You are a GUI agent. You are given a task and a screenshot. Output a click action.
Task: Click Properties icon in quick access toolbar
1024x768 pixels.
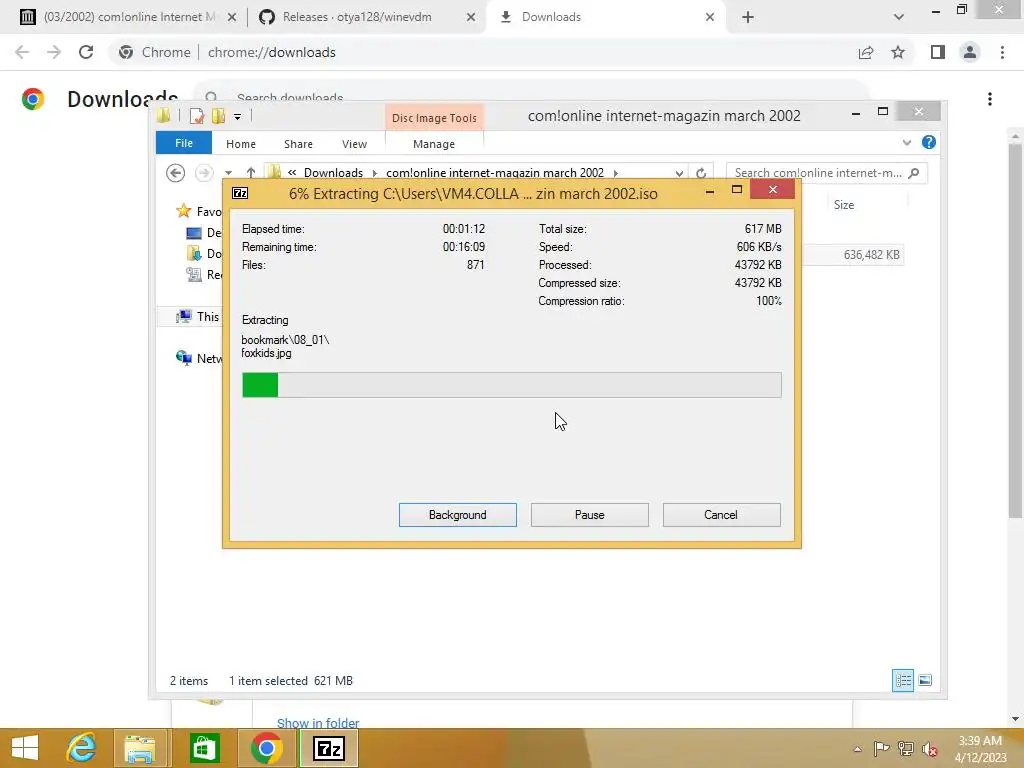pyautogui.click(x=197, y=116)
